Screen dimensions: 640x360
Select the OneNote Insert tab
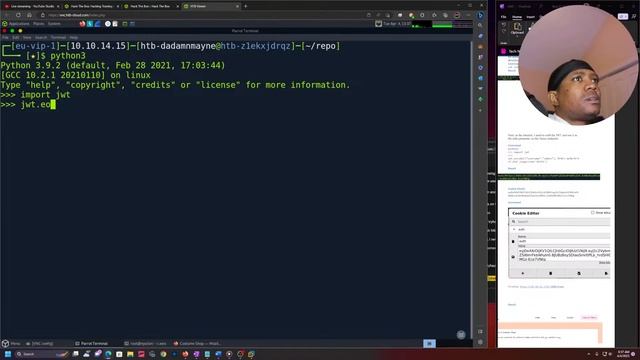point(530,17)
